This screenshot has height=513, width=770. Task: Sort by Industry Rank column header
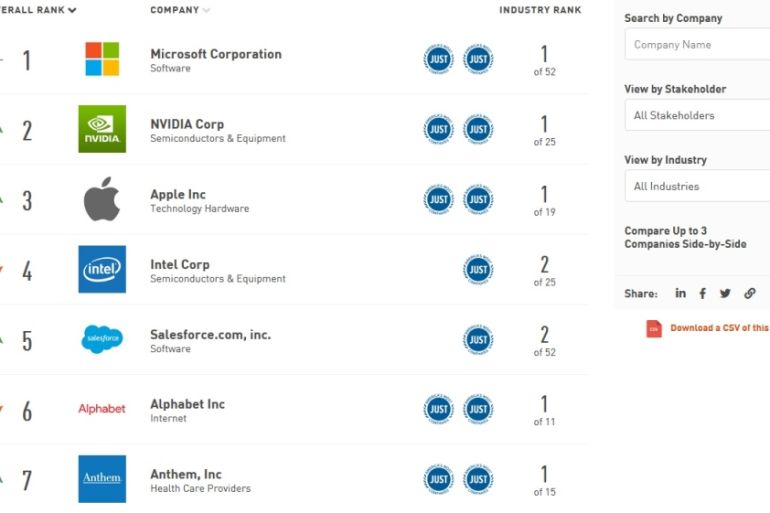pyautogui.click(x=540, y=10)
